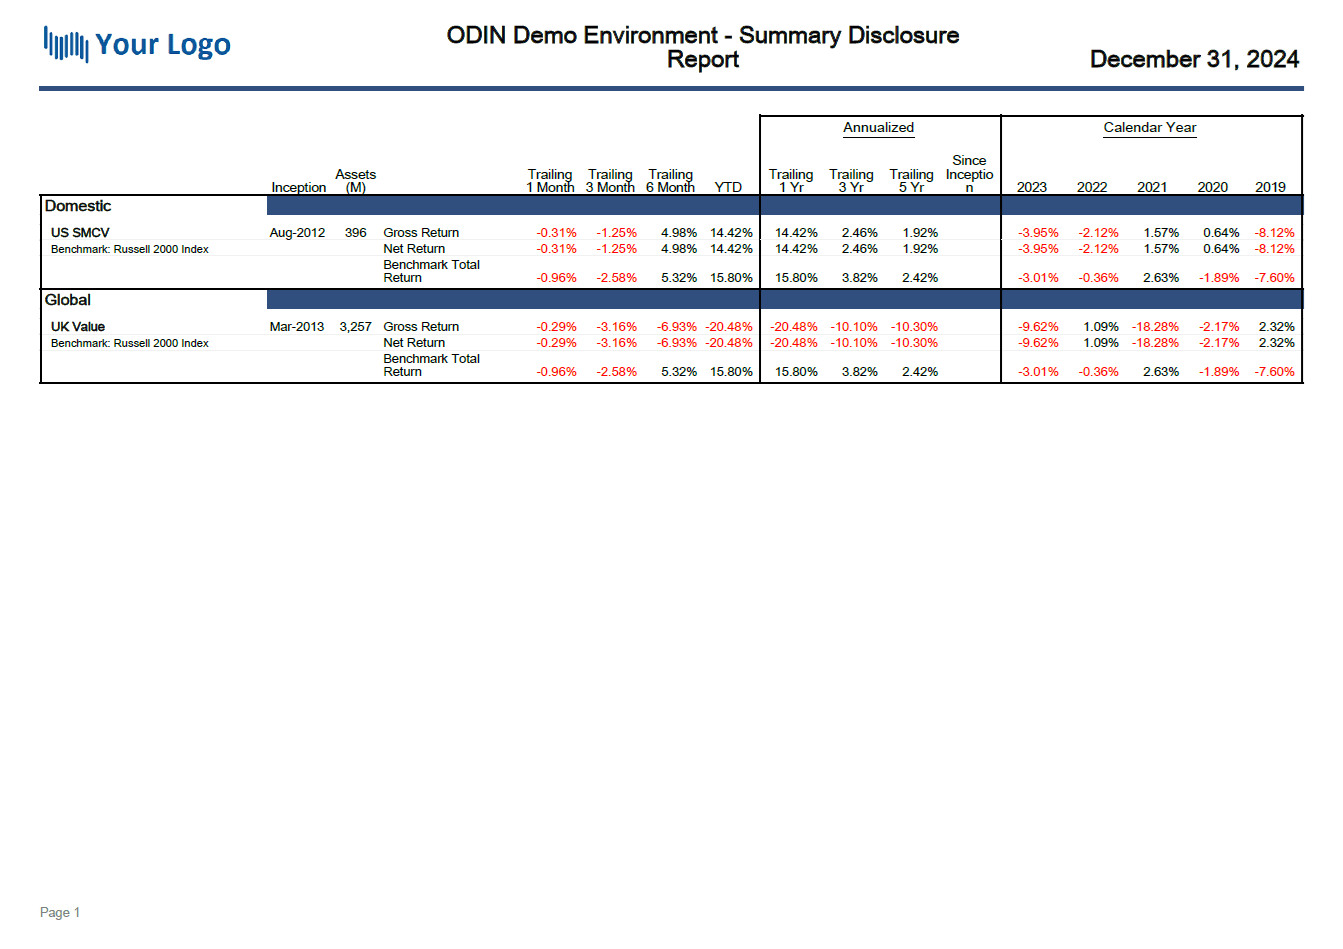Select the Summary Disclosure Report title
The height and width of the screenshot is (949, 1343).
[702, 47]
